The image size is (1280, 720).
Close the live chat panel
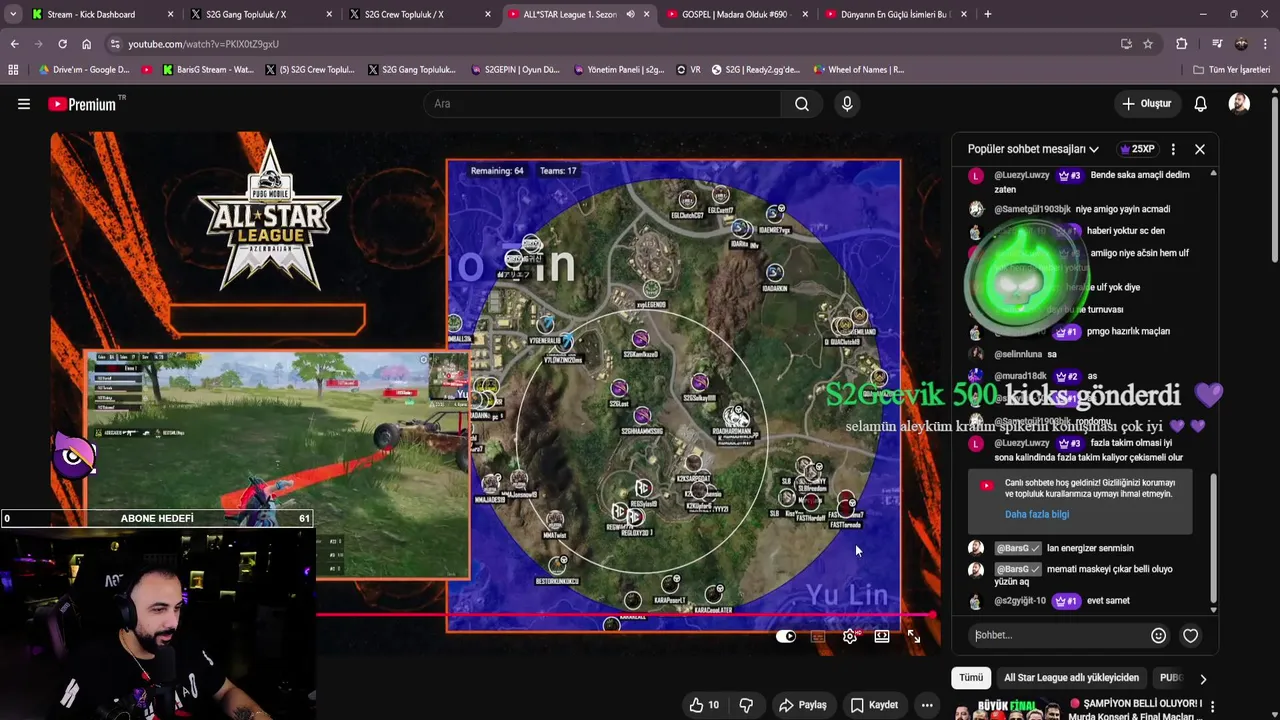click(1200, 149)
